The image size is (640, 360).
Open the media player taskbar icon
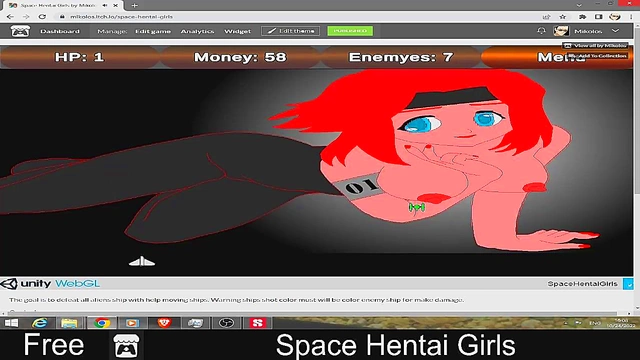coord(132,323)
